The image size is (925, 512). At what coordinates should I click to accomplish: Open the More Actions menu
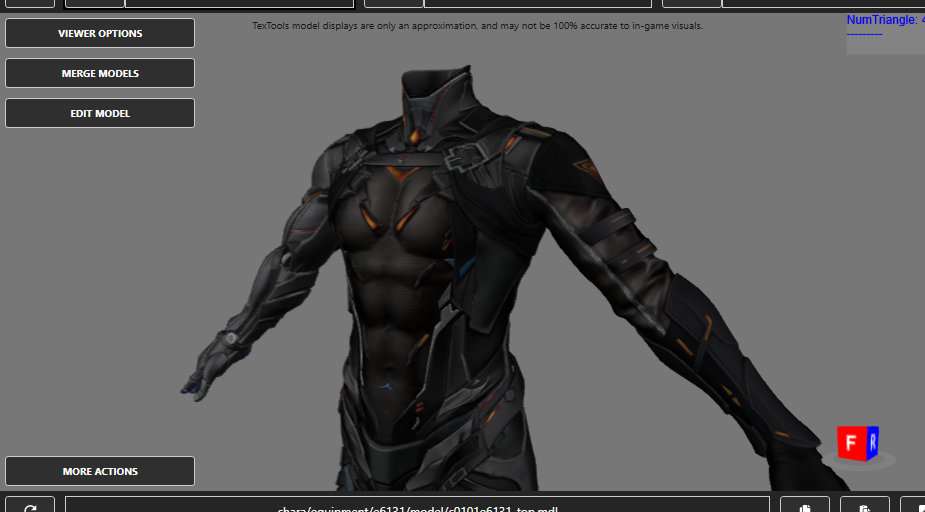tap(100, 471)
